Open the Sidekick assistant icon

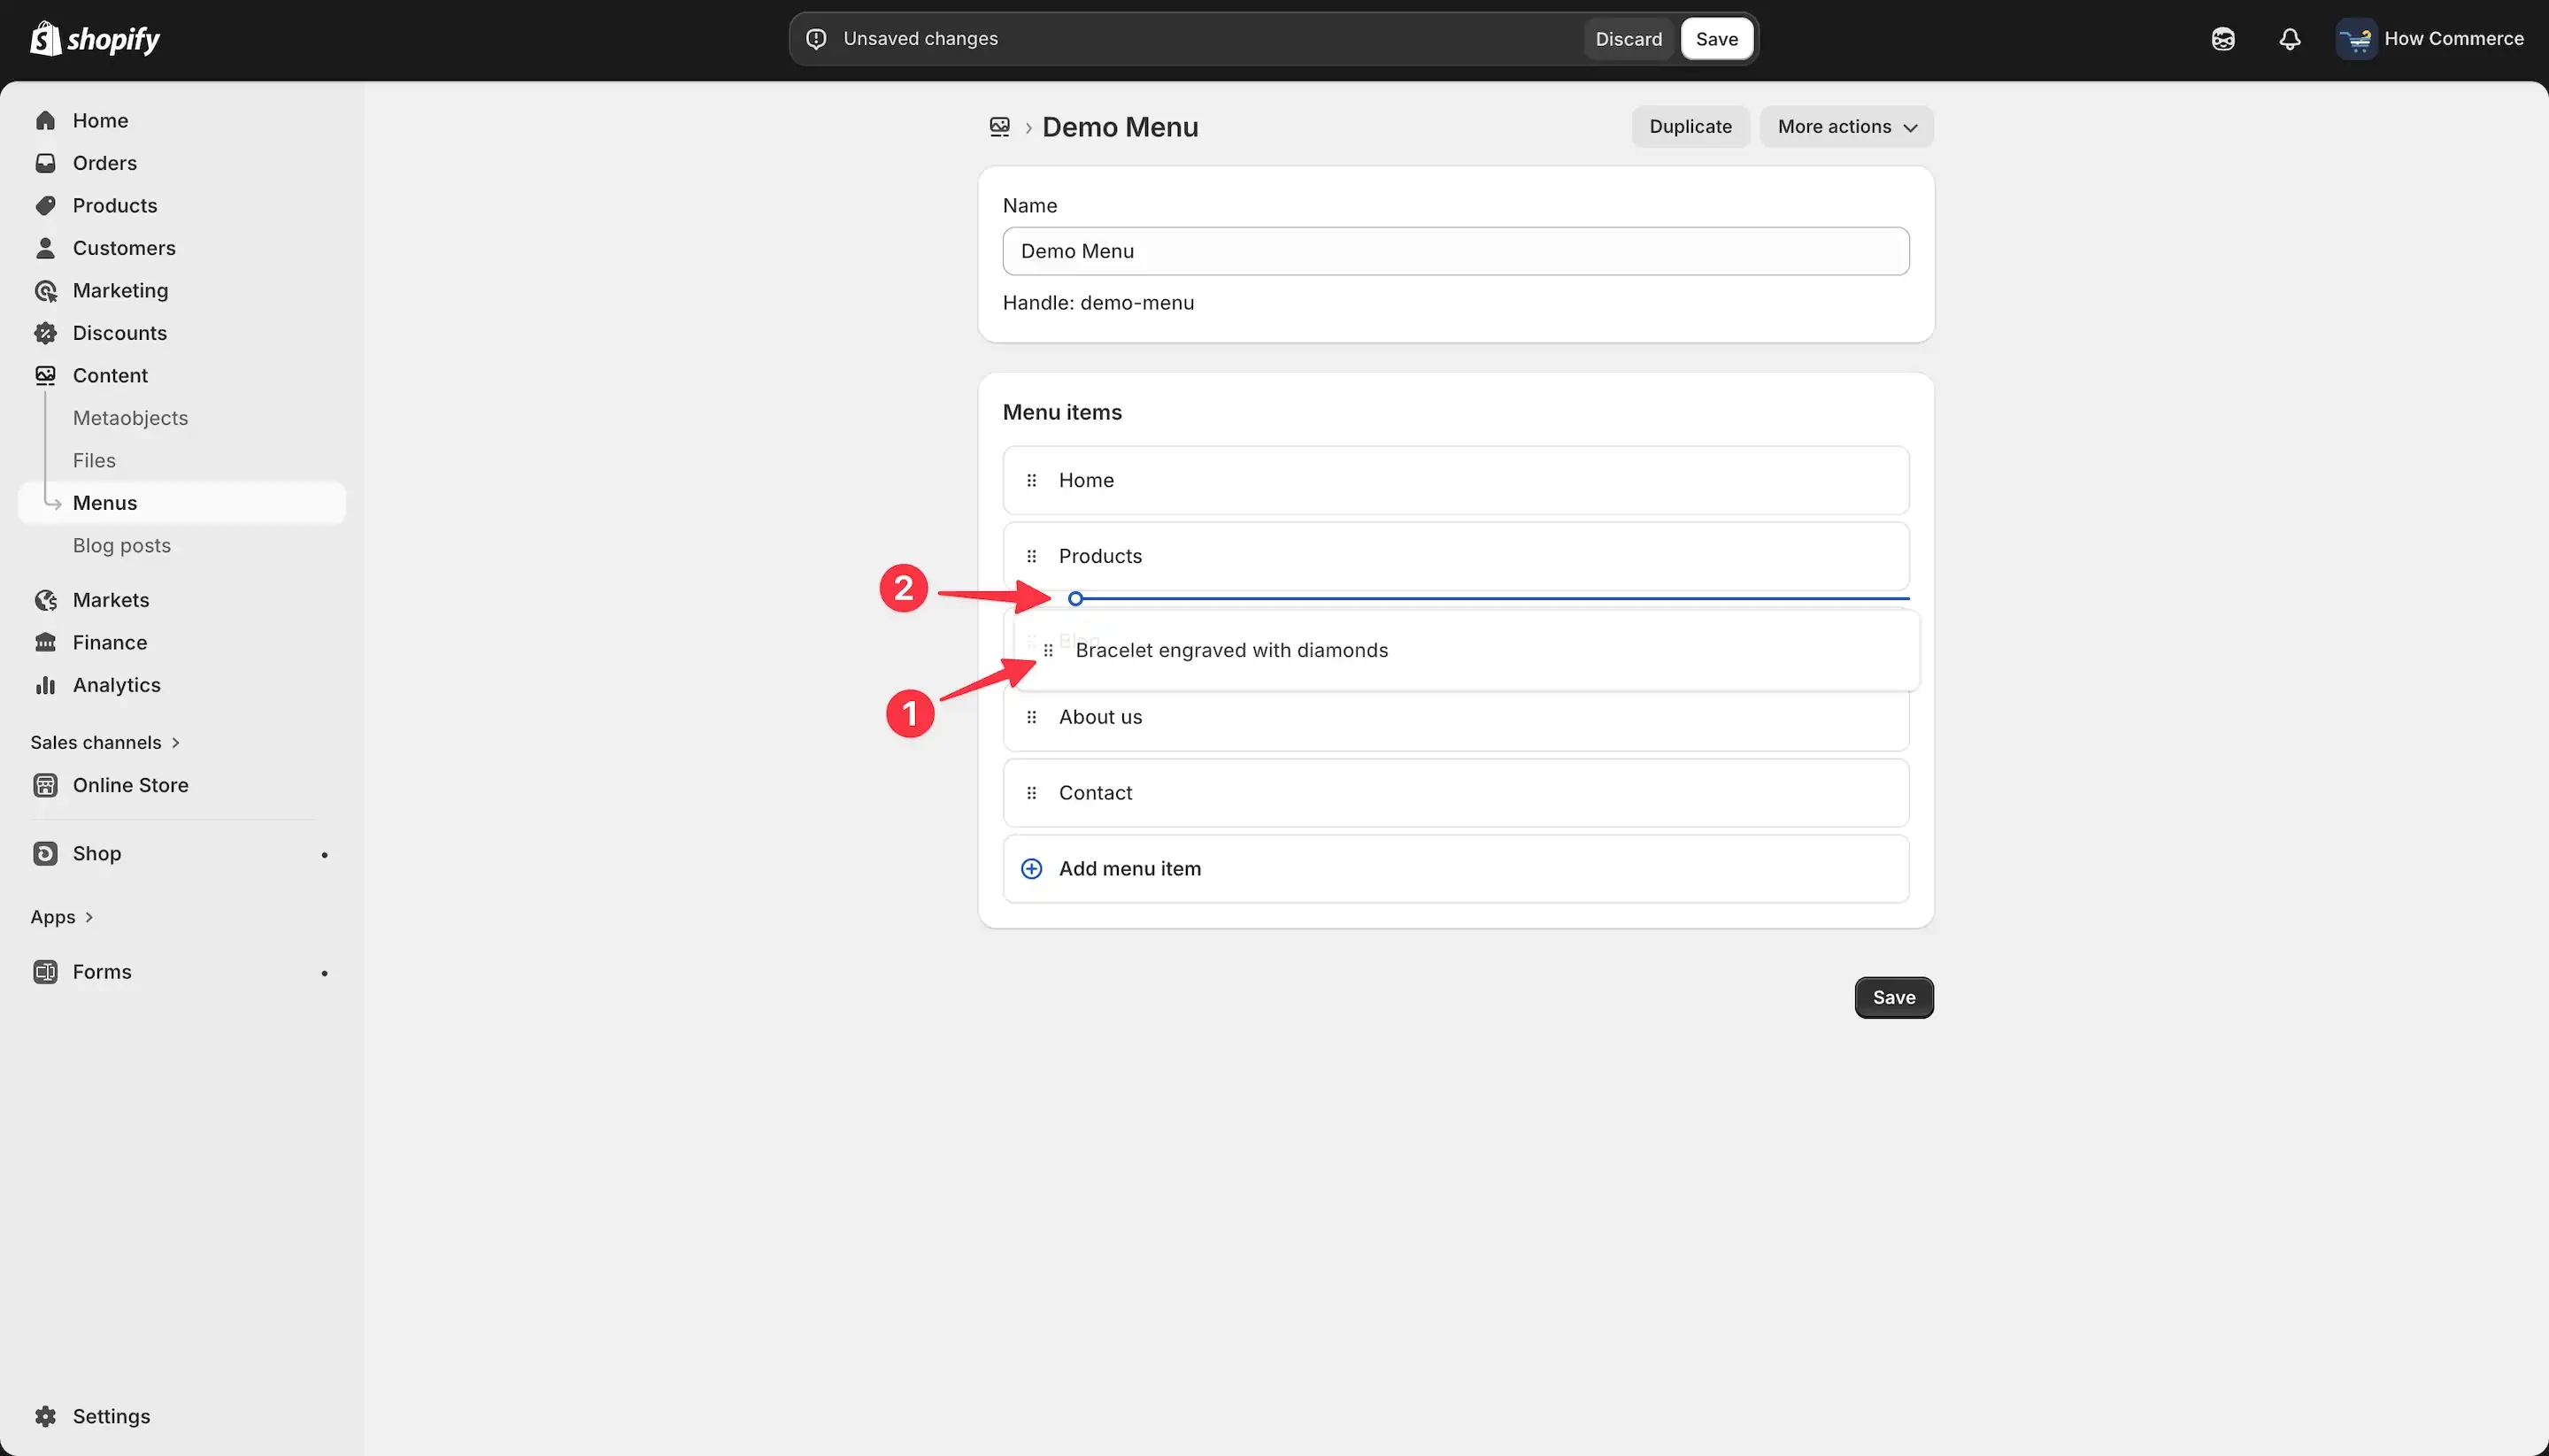point(2222,39)
